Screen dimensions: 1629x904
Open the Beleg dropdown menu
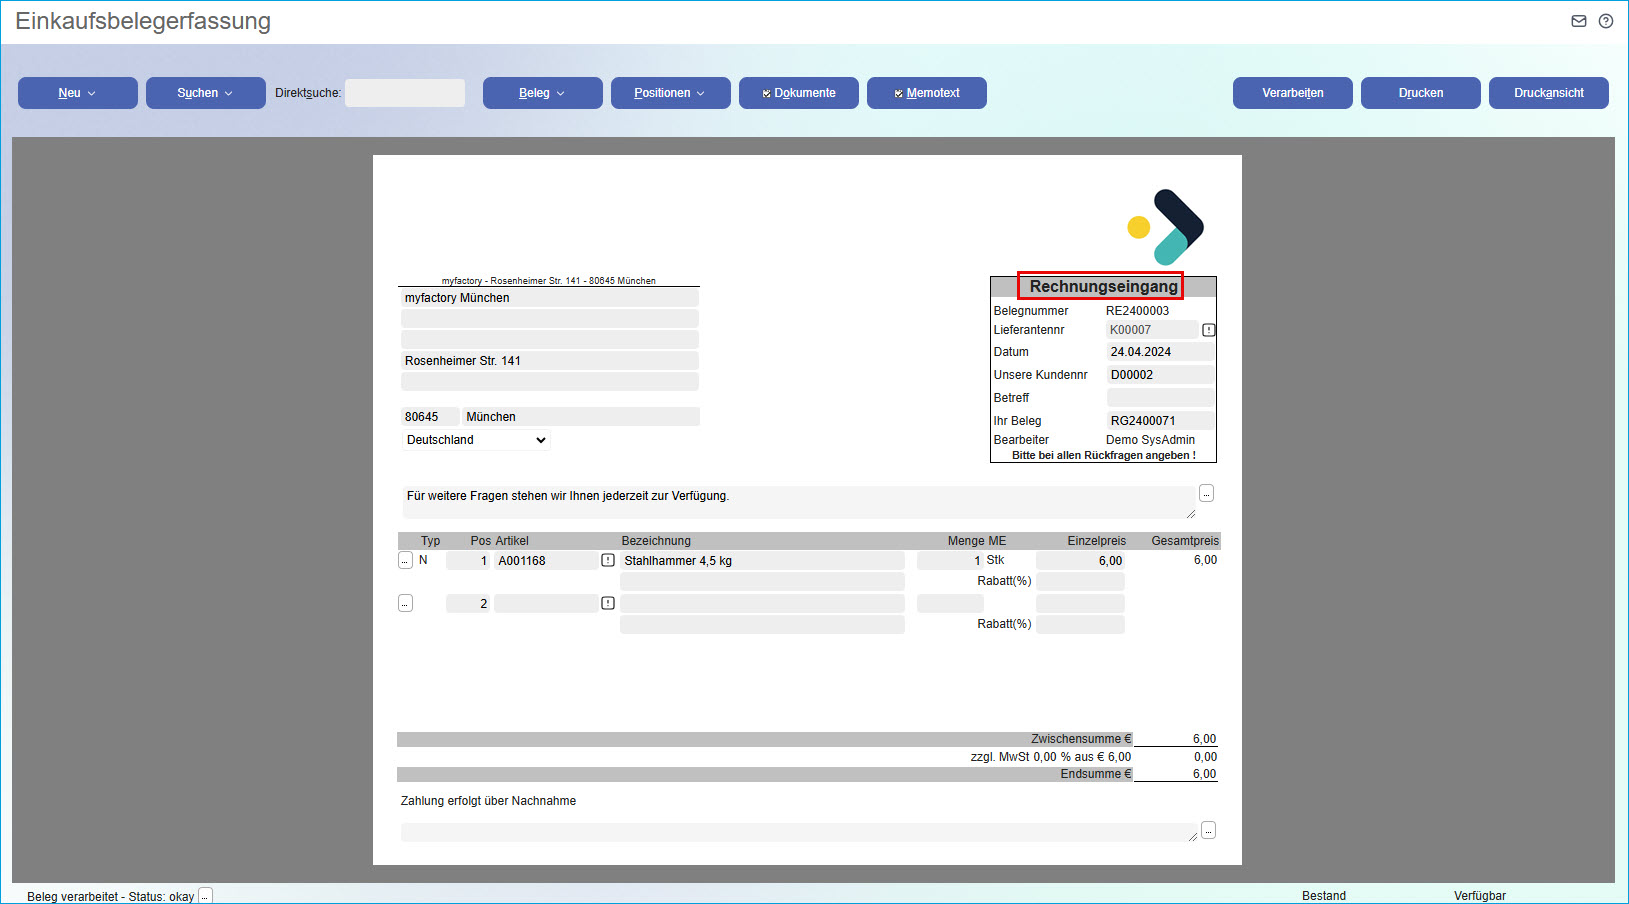point(543,93)
